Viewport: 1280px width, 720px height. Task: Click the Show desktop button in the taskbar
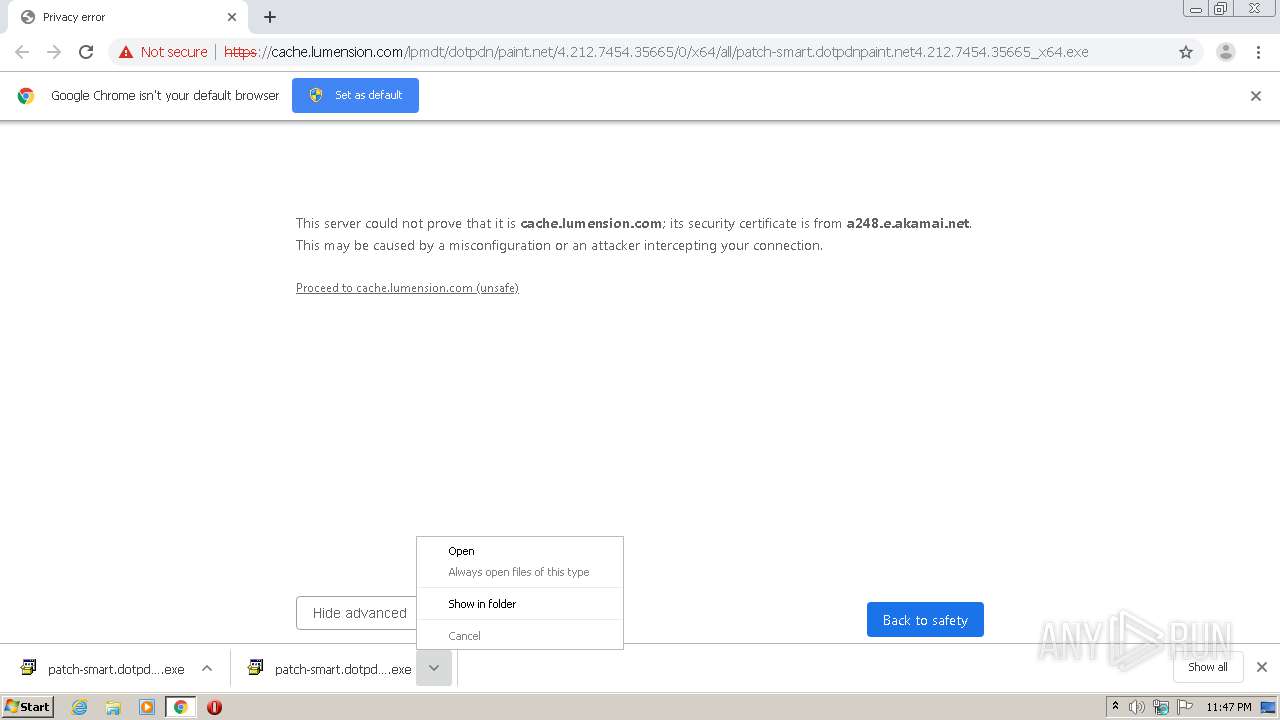(1268, 707)
